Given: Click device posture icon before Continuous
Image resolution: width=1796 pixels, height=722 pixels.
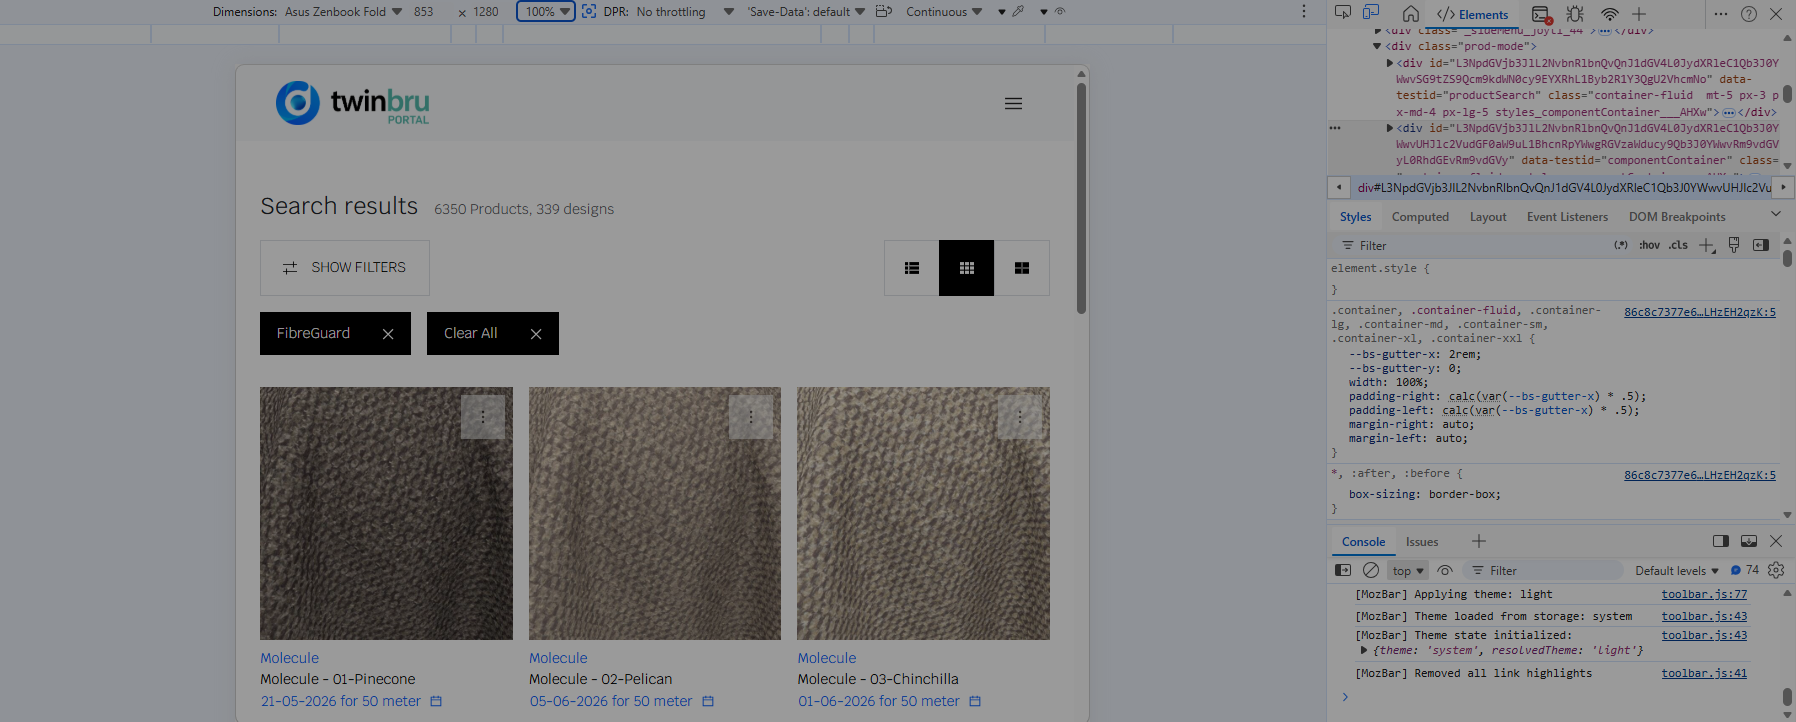Looking at the screenshot, I should pos(883,12).
